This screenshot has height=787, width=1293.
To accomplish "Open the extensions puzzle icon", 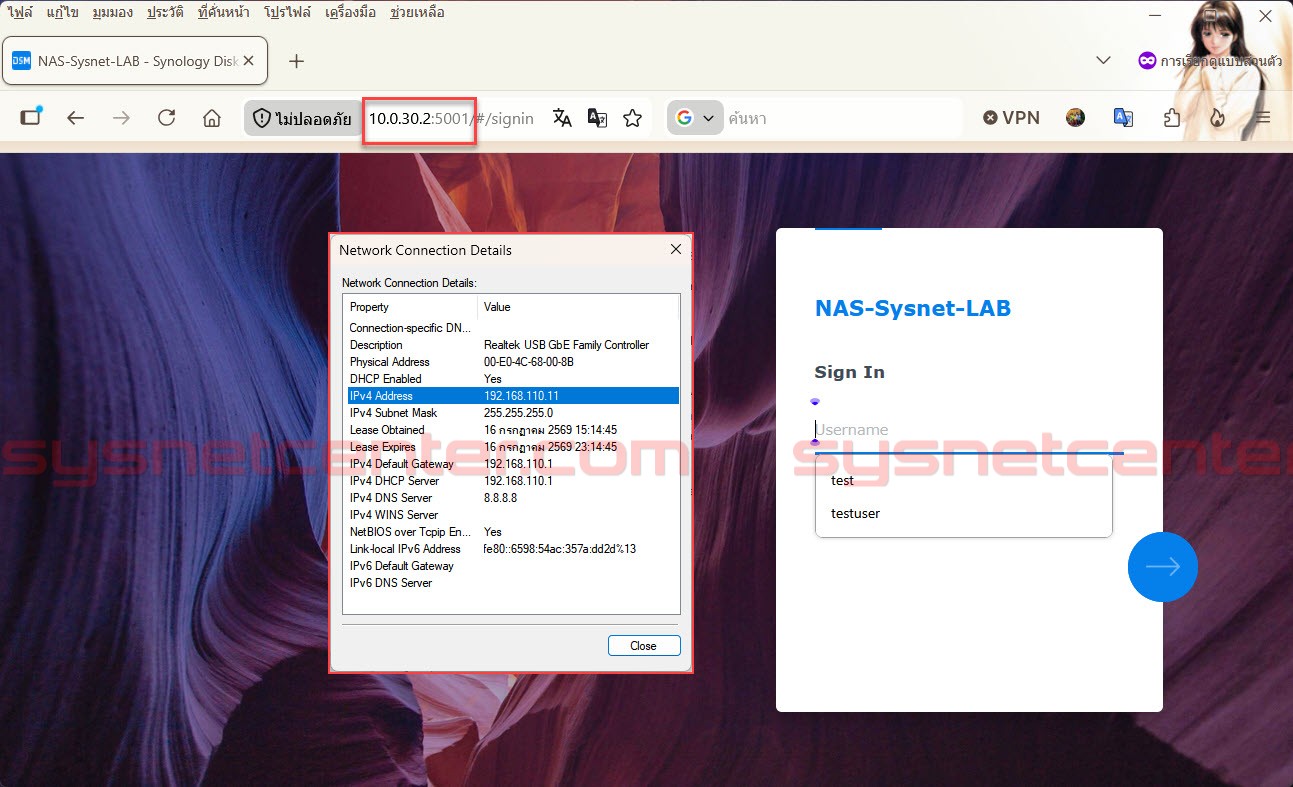I will coord(1172,118).
